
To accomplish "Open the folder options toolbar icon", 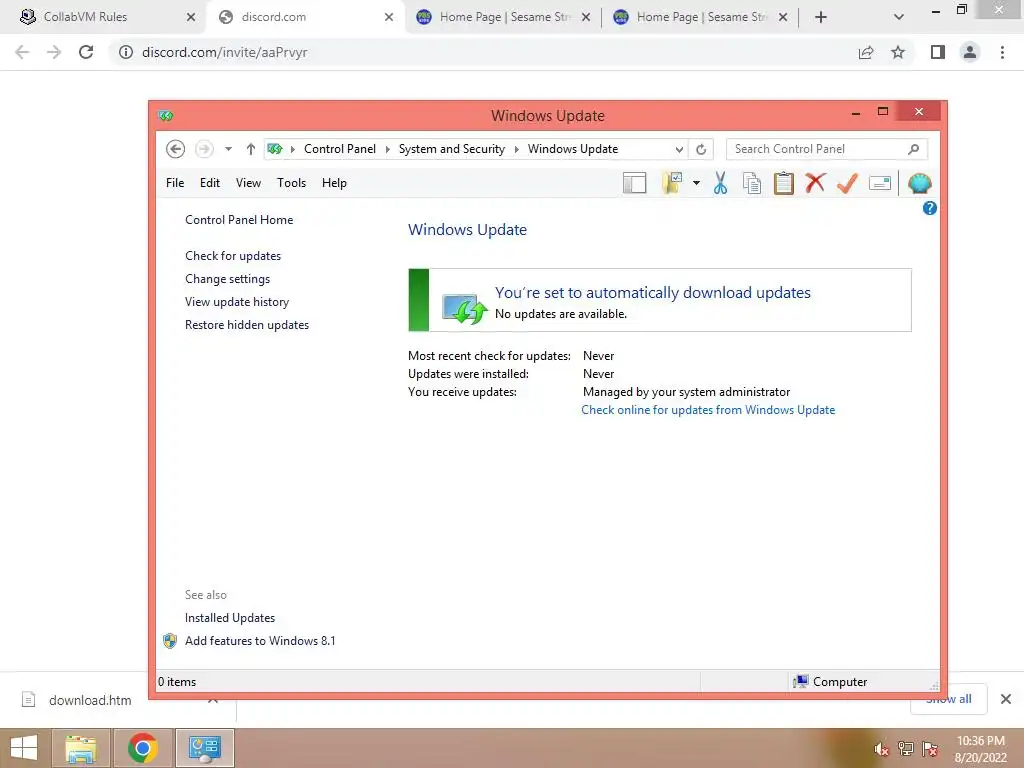I will pyautogui.click(x=672, y=184).
